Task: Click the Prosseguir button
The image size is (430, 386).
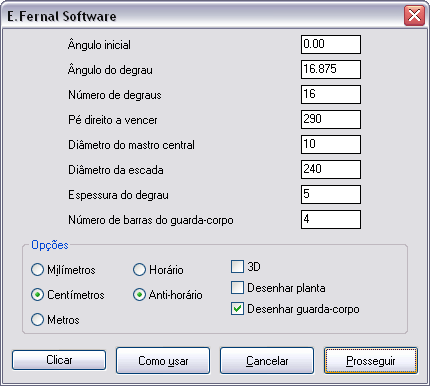Action: tap(371, 361)
